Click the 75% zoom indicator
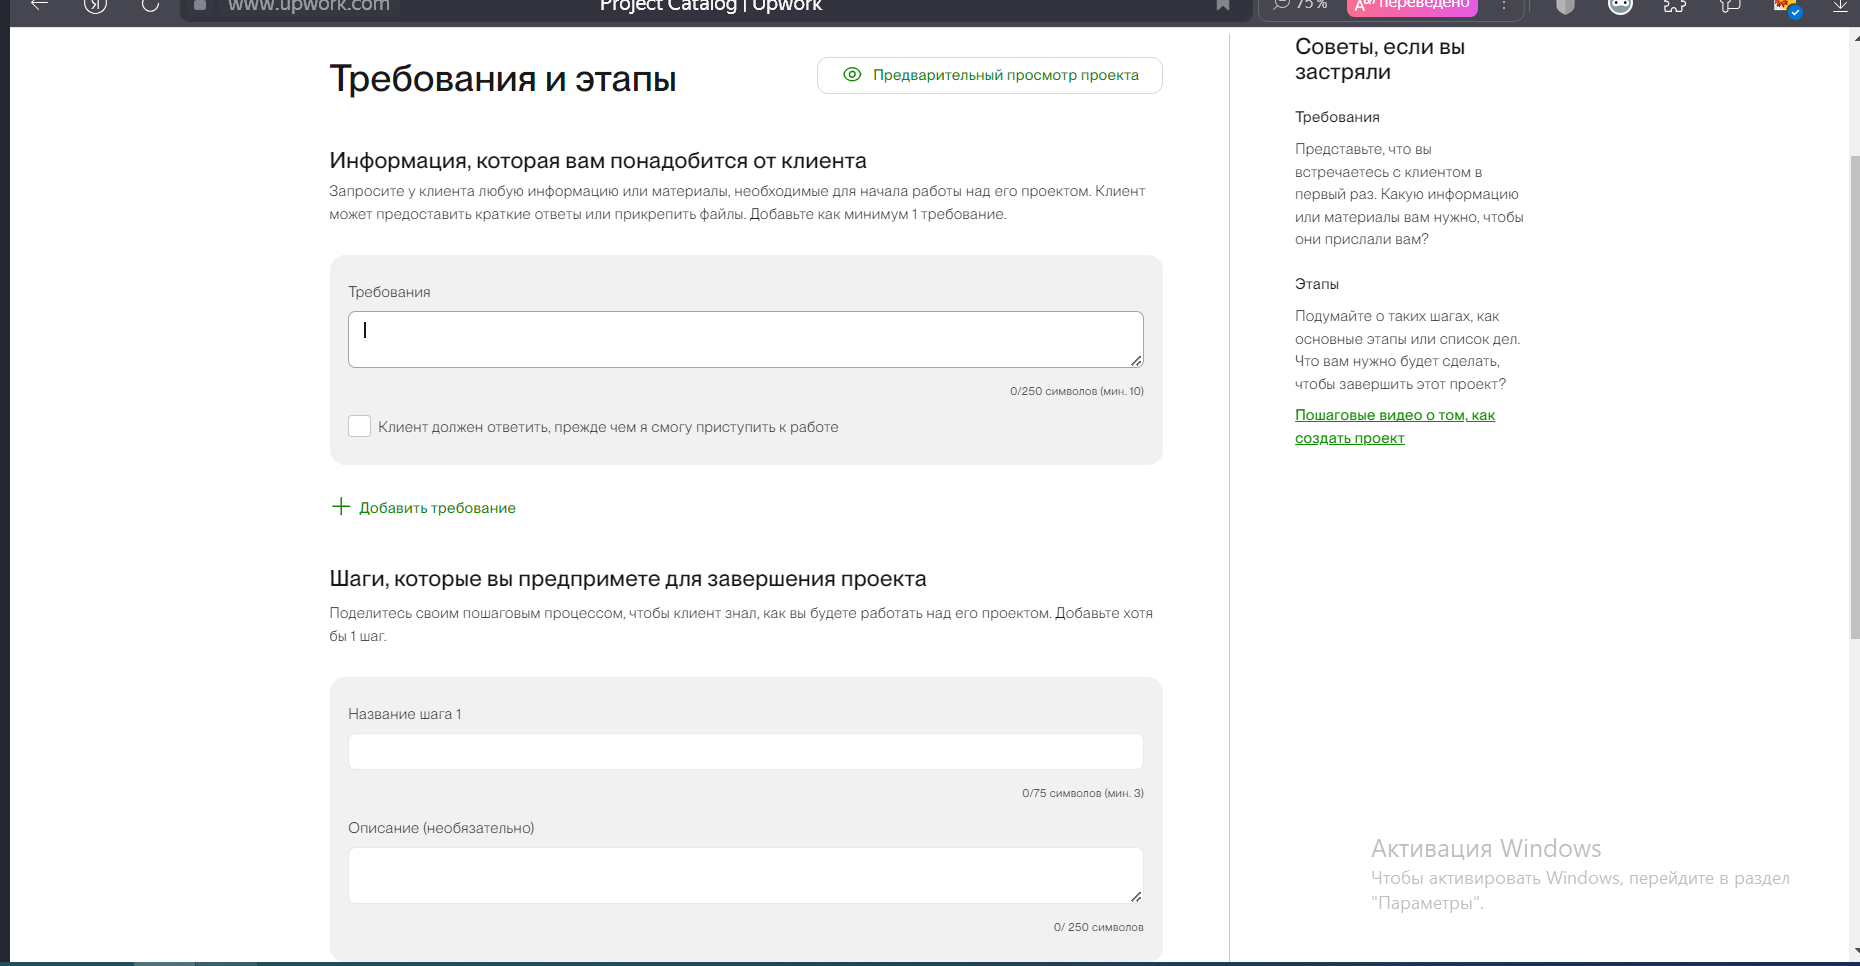Viewport: 1860px width, 966px height. click(1301, 5)
